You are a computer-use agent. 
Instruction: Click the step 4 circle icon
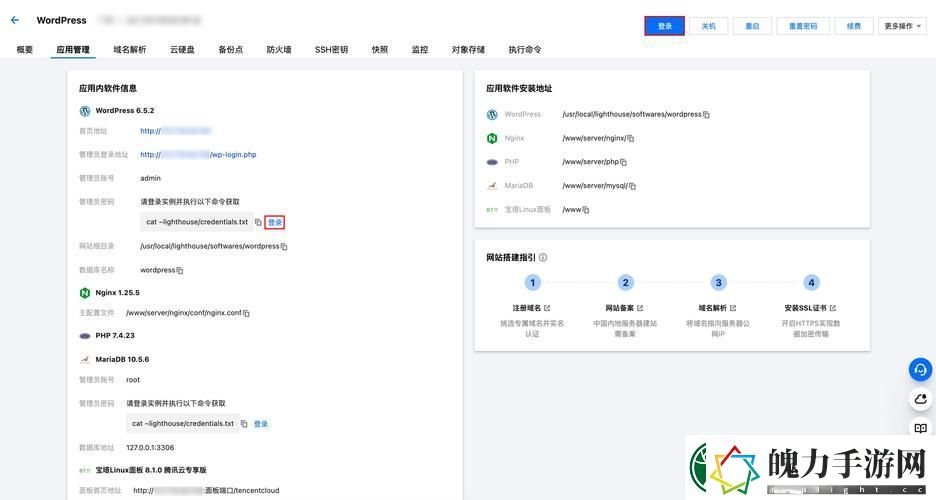[811, 283]
